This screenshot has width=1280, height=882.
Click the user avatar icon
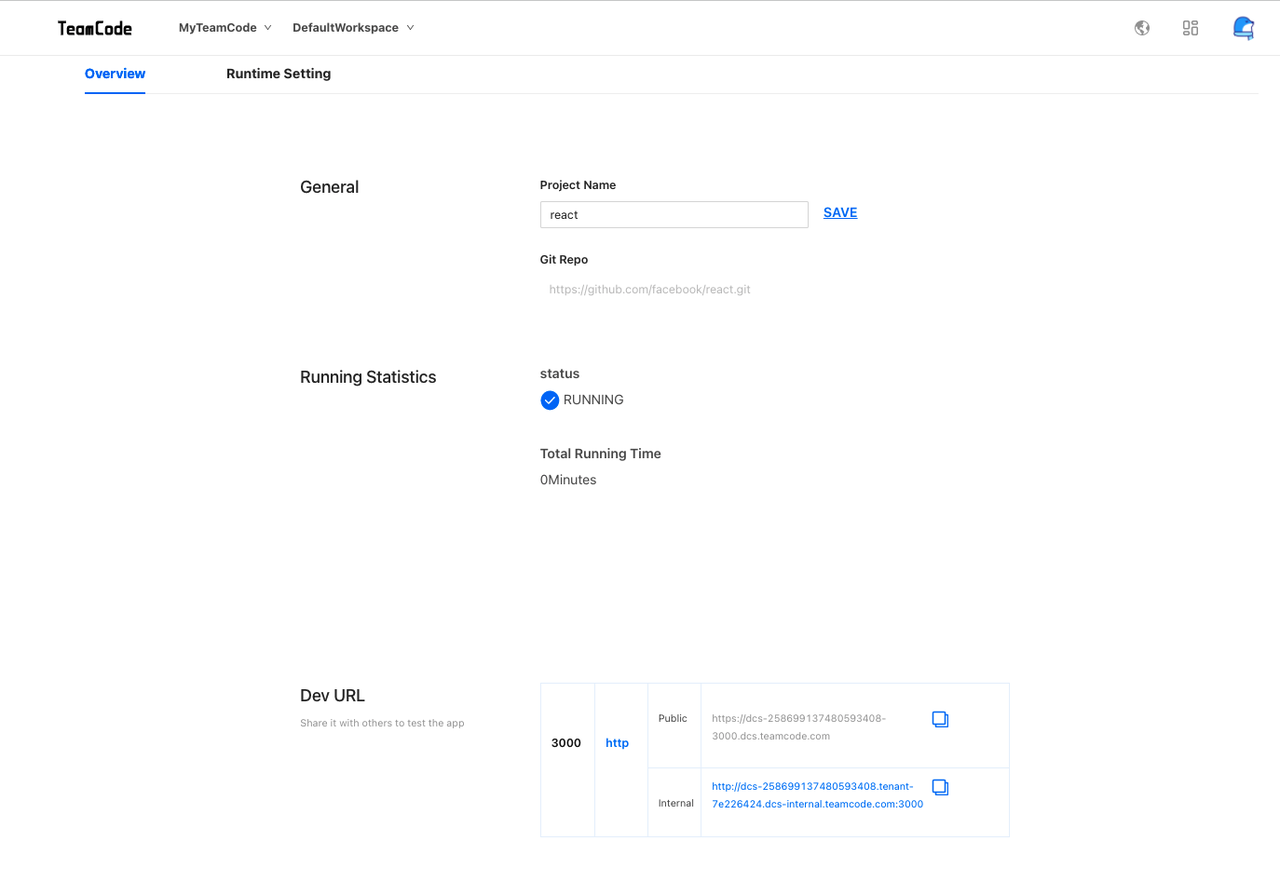tap(1243, 28)
